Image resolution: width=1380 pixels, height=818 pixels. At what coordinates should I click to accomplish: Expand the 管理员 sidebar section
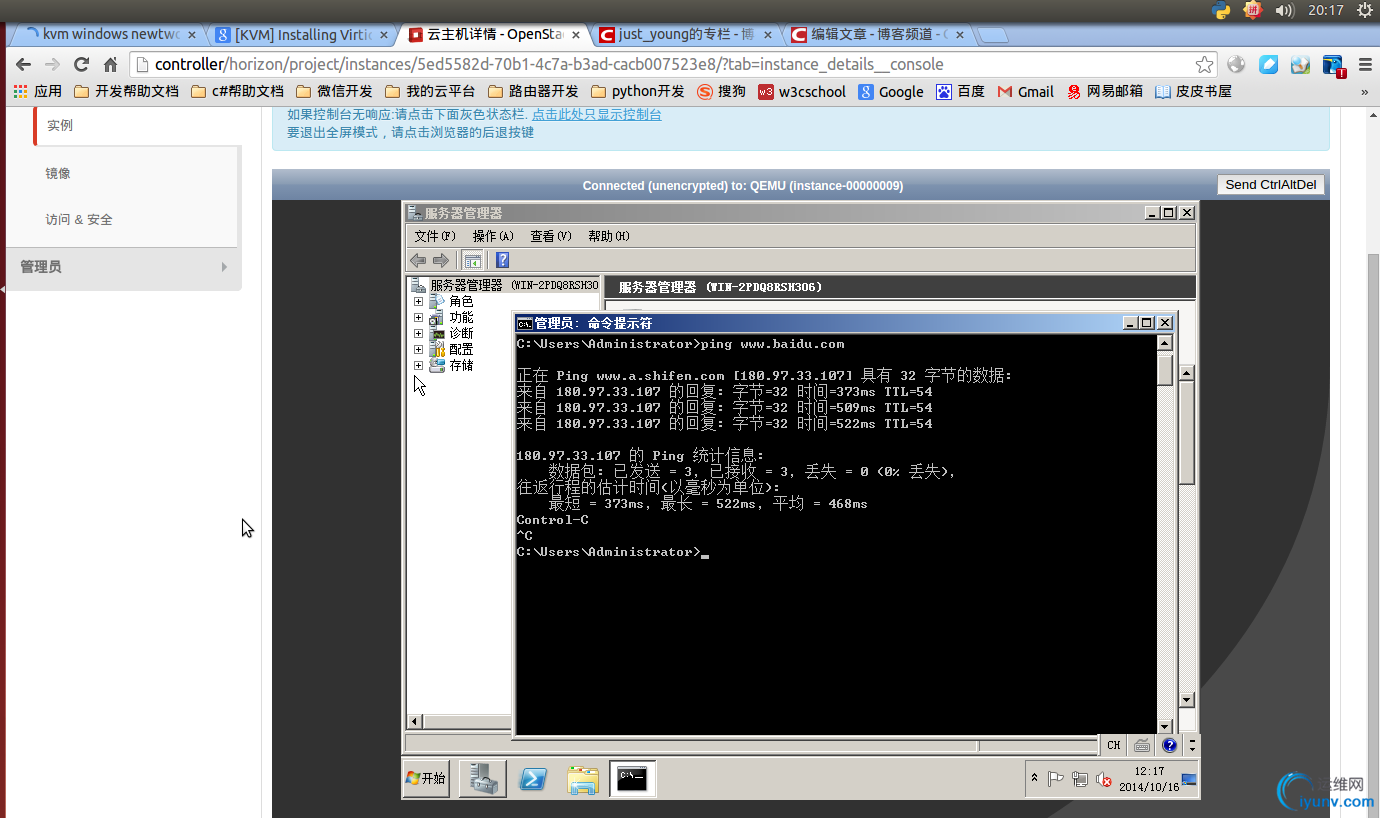(123, 267)
